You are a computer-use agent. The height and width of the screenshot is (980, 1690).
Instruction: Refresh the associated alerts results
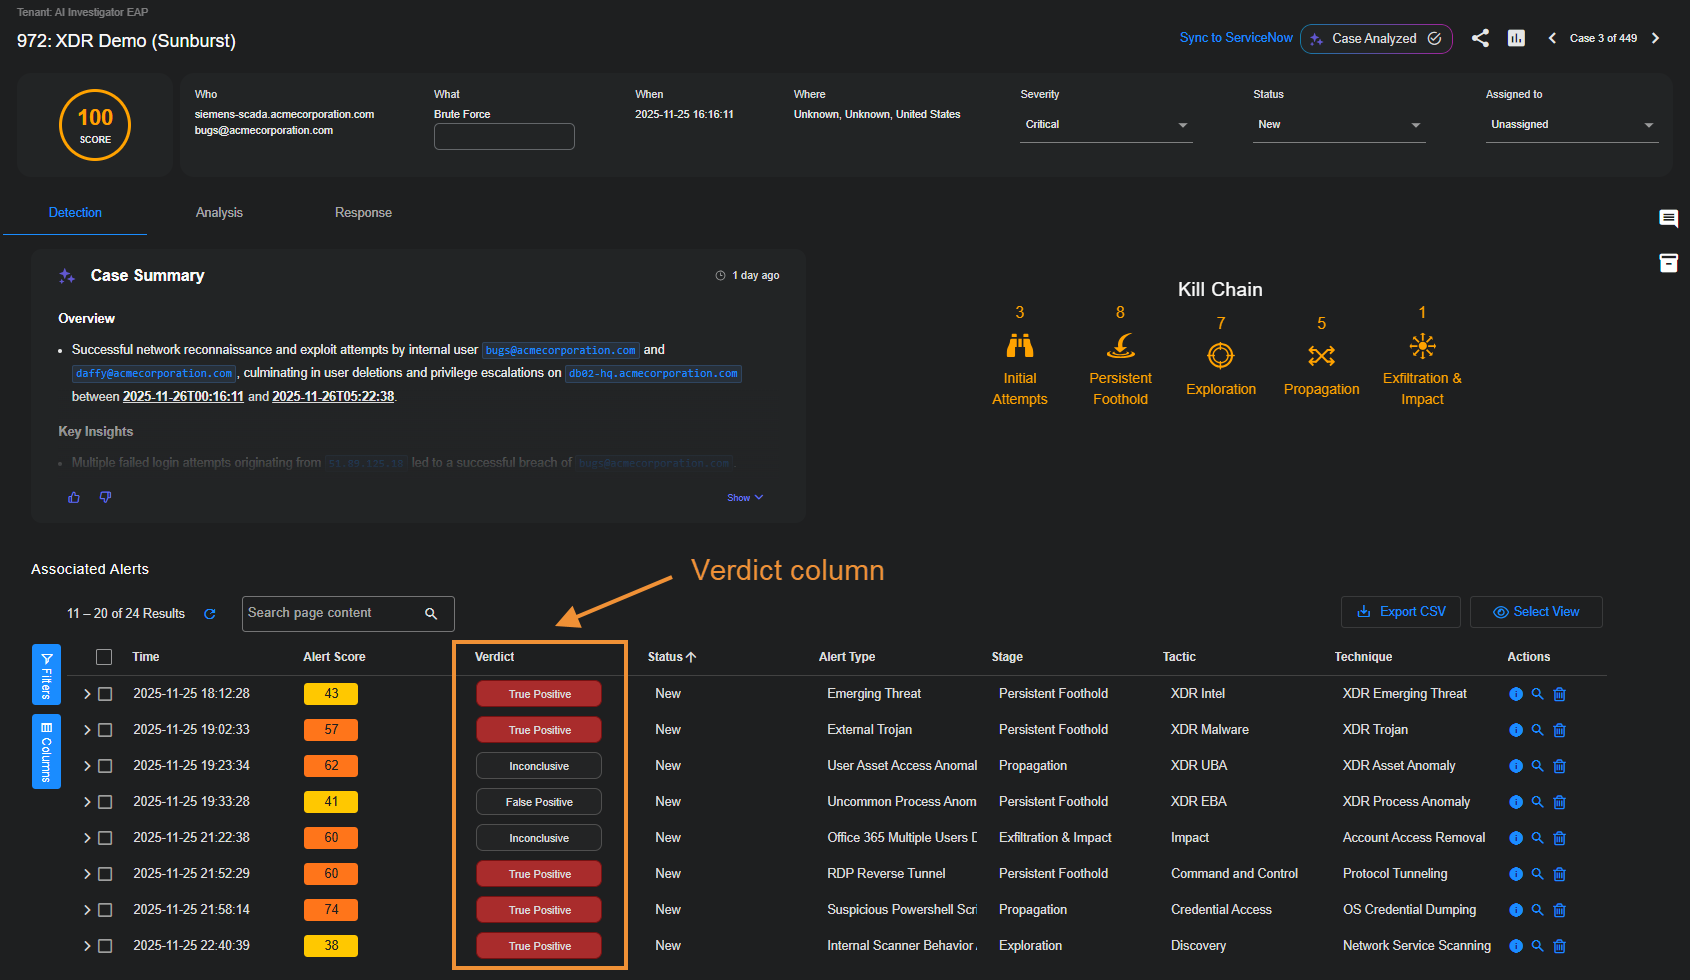[x=210, y=614]
